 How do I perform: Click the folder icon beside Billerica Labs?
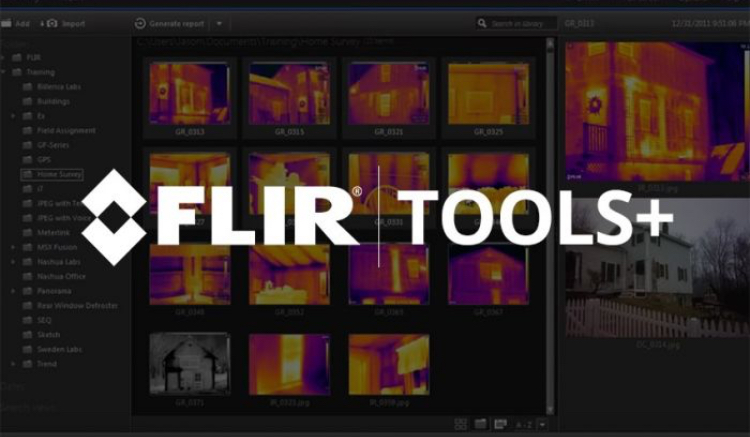click(x=28, y=87)
